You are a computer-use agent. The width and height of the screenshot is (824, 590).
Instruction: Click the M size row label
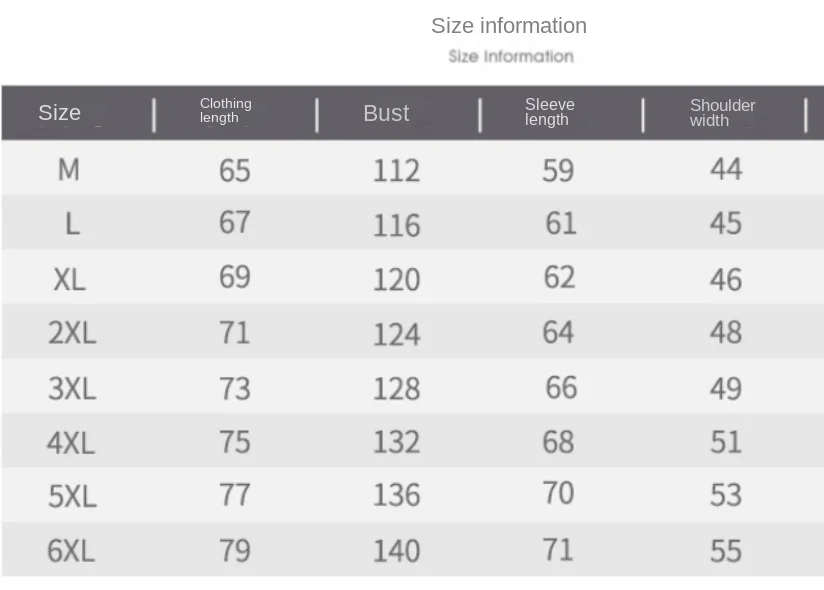click(69, 170)
